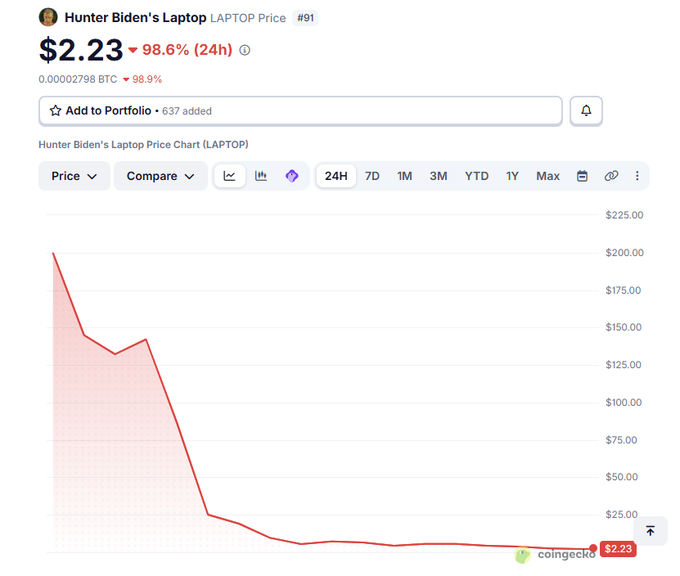Click the Hunter Biden's Laptop title
Image resolution: width=680 pixels, height=576 pixels.
(135, 17)
